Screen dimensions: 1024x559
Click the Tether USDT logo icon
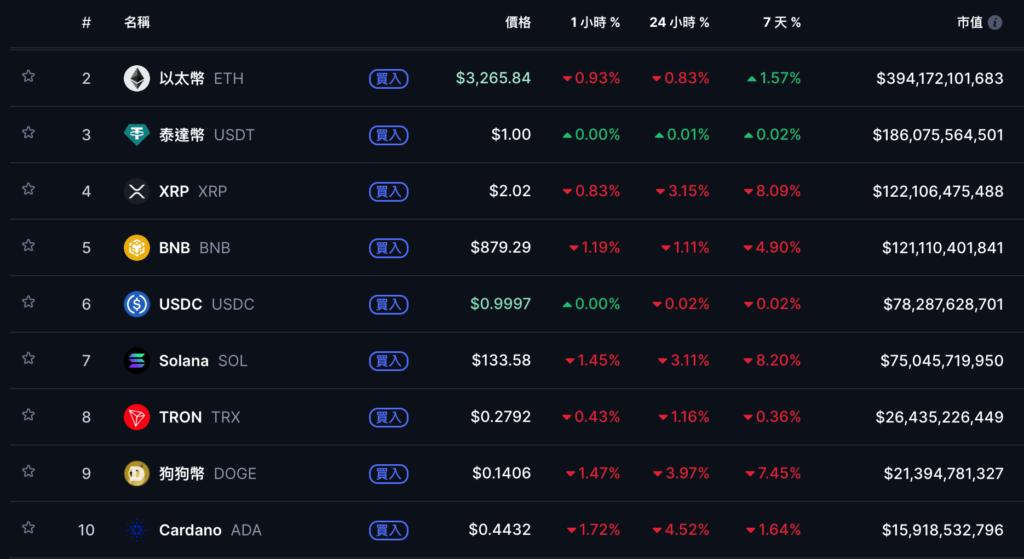[136, 134]
